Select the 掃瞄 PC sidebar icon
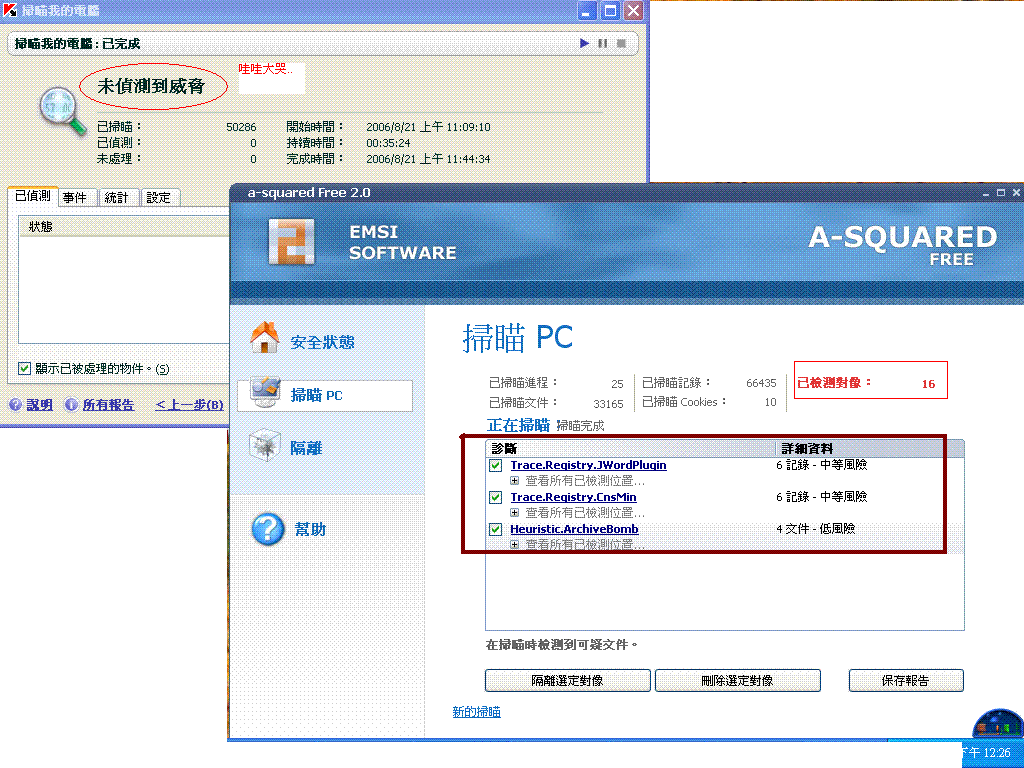Viewport: 1024px width, 768px height. pos(266,394)
